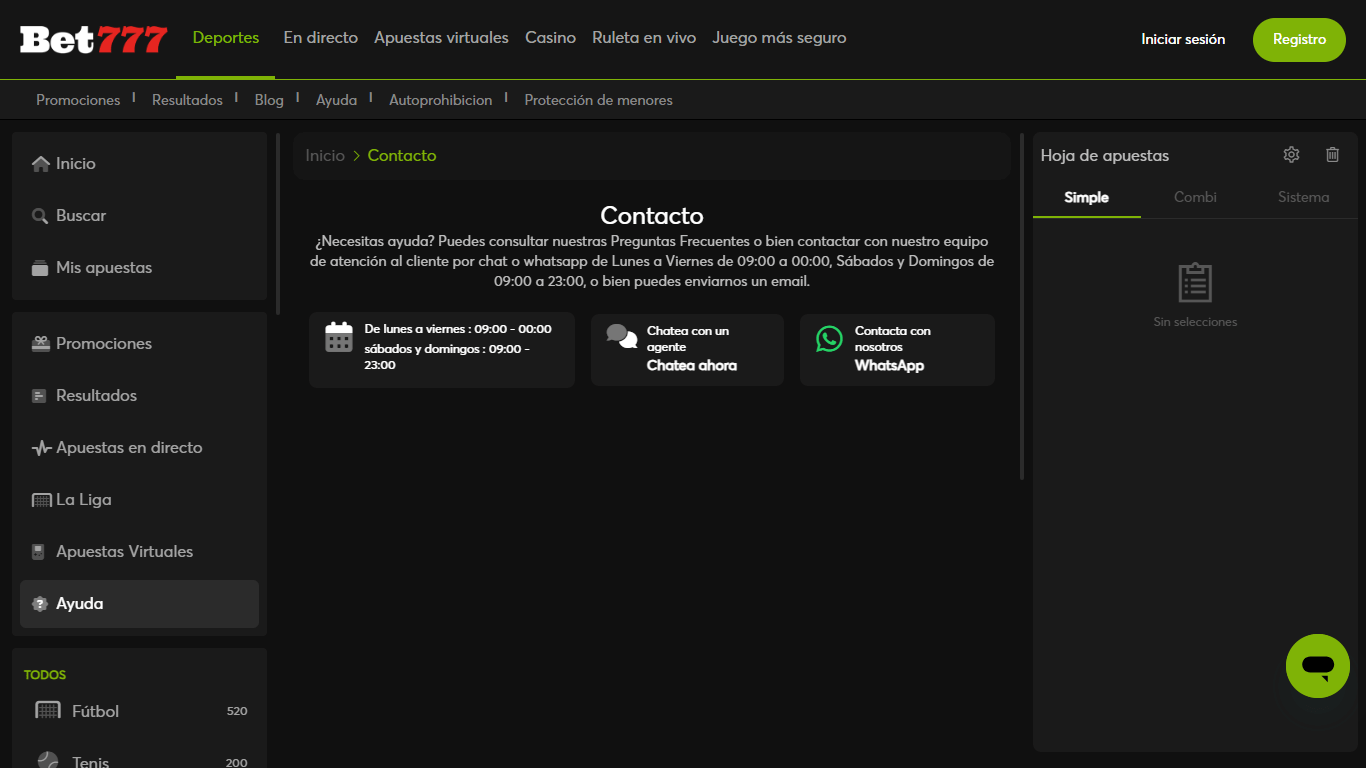The width and height of the screenshot is (1366, 768).
Task: Open En directo in top navigation
Action: [x=321, y=38]
